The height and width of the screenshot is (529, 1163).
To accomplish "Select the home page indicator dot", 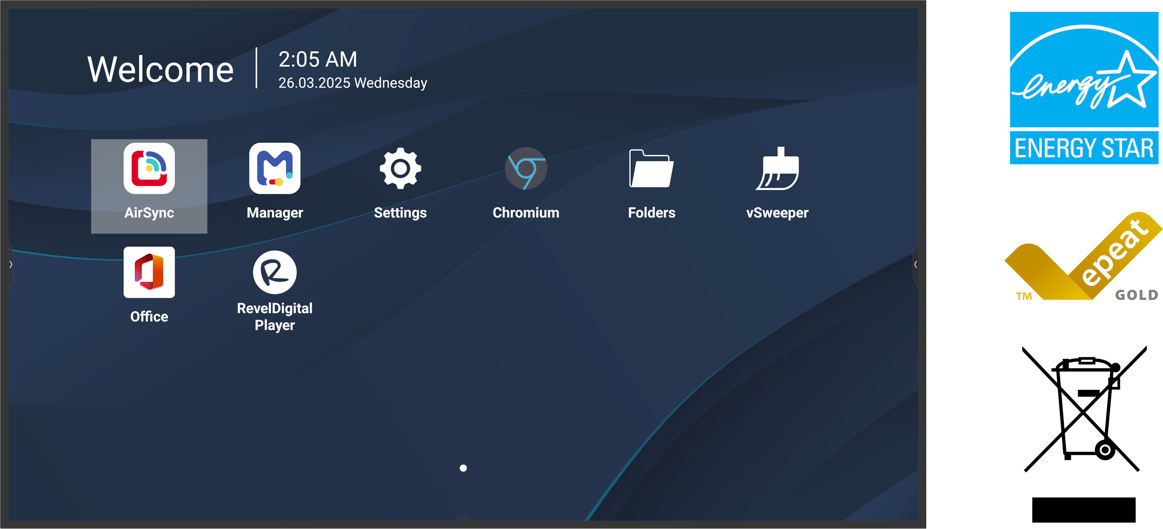I will [x=463, y=468].
